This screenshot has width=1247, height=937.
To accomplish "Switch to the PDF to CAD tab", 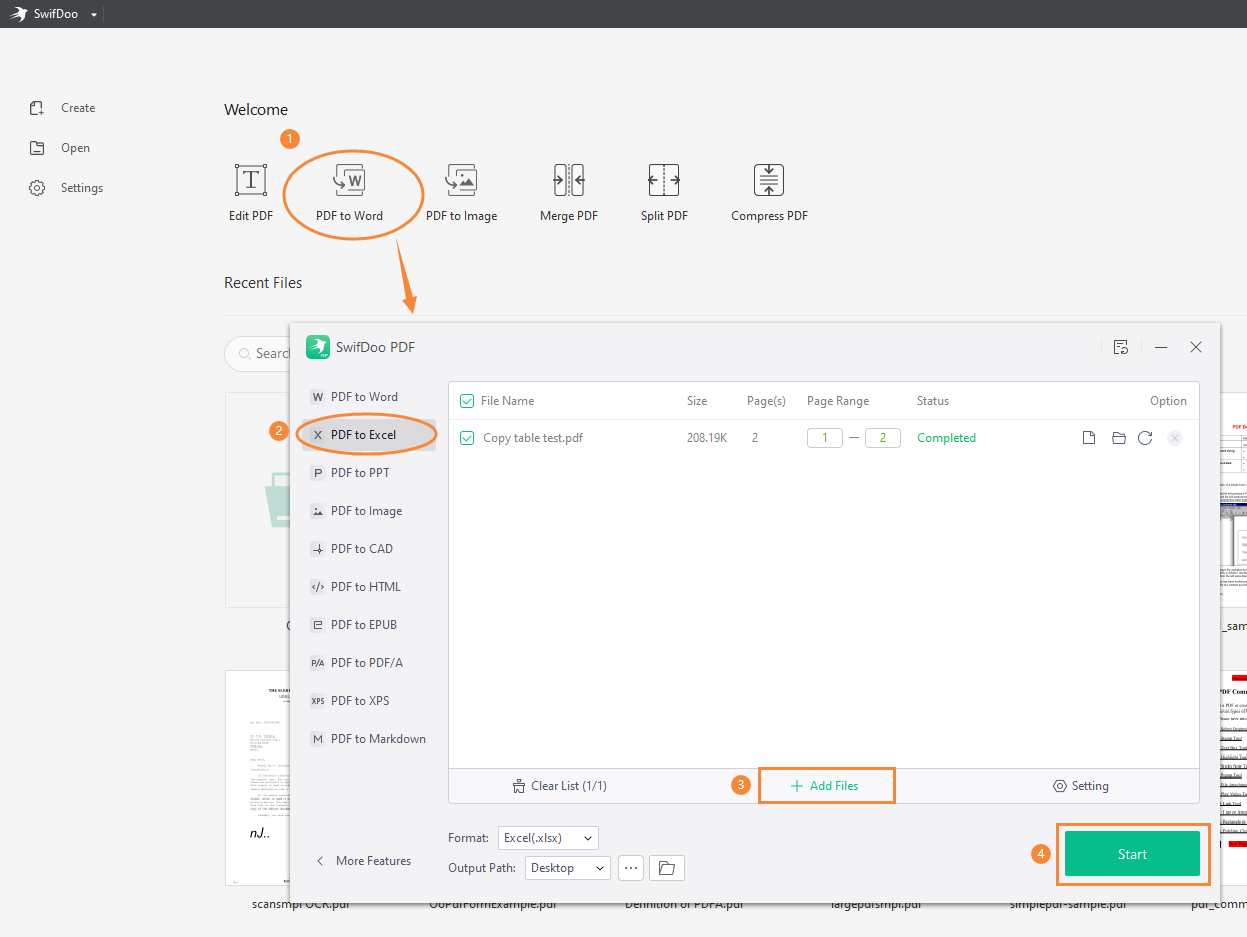I will (368, 549).
